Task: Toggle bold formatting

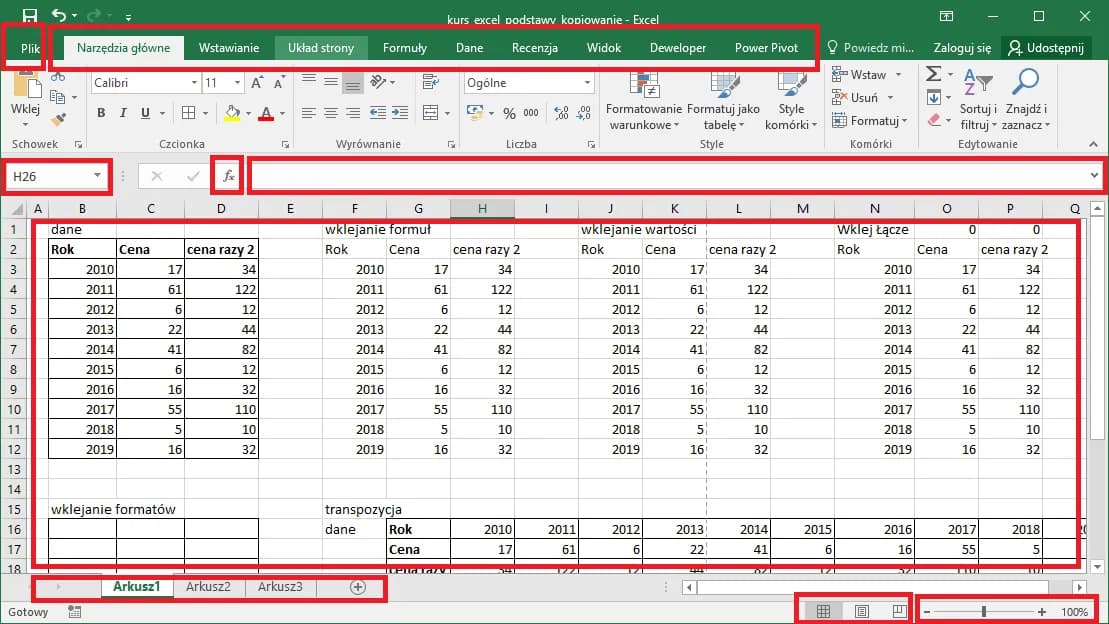Action: click(100, 113)
